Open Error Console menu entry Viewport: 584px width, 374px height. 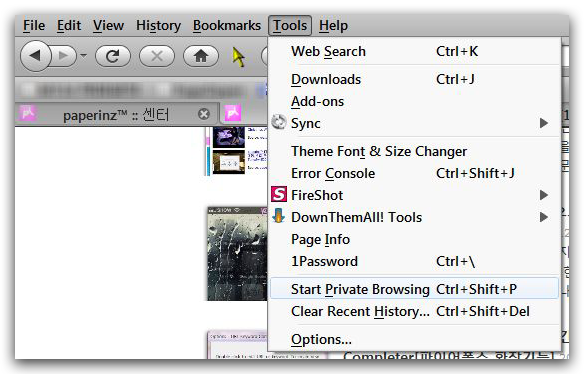(x=414, y=173)
